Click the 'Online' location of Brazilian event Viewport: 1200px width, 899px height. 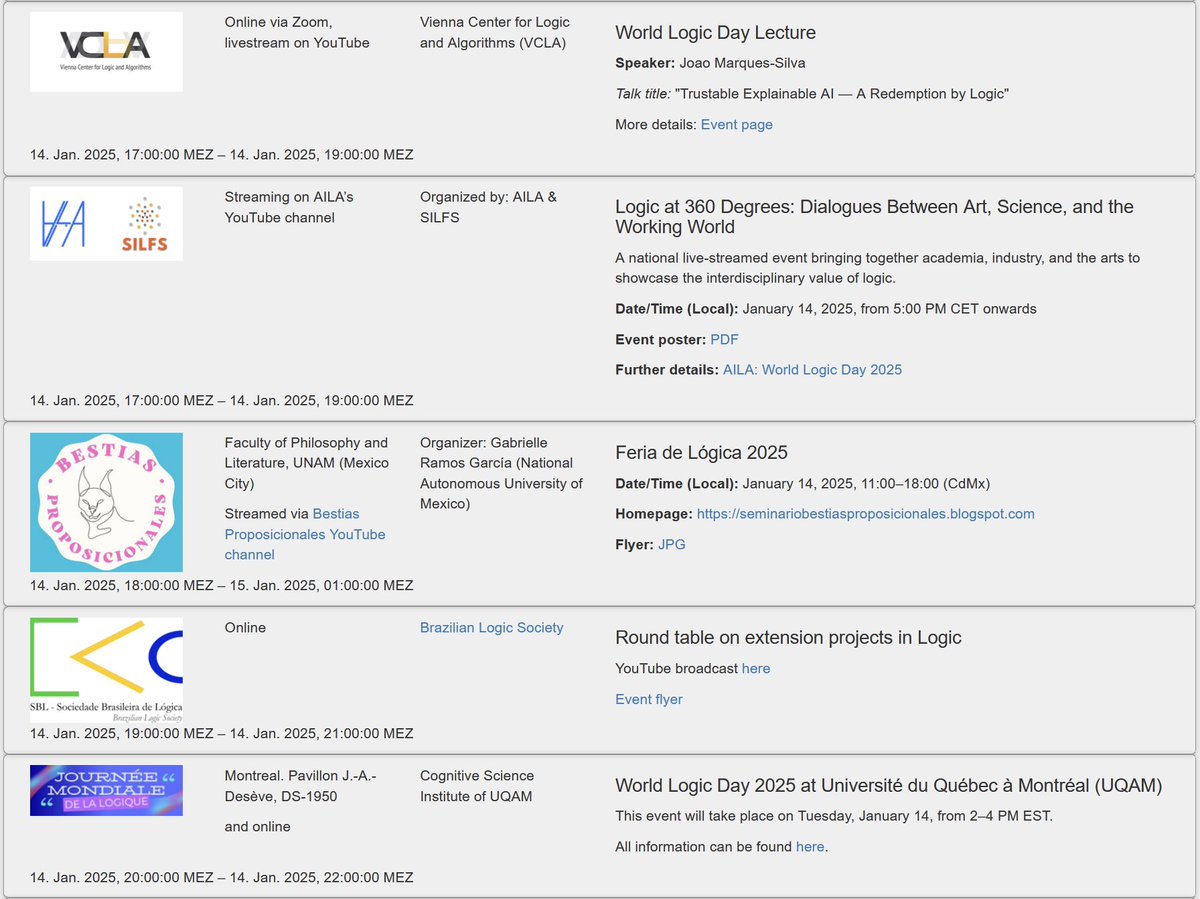[x=246, y=628]
